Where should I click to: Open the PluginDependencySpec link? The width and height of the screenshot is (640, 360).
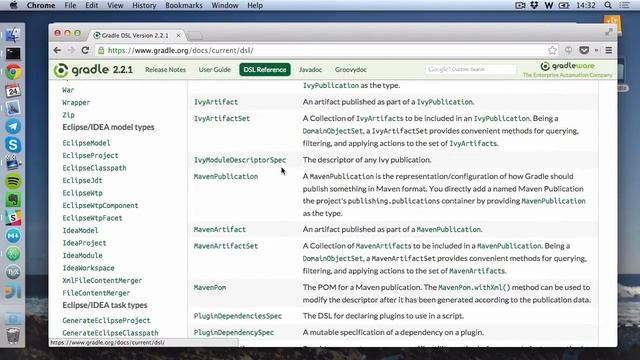click(x=233, y=333)
